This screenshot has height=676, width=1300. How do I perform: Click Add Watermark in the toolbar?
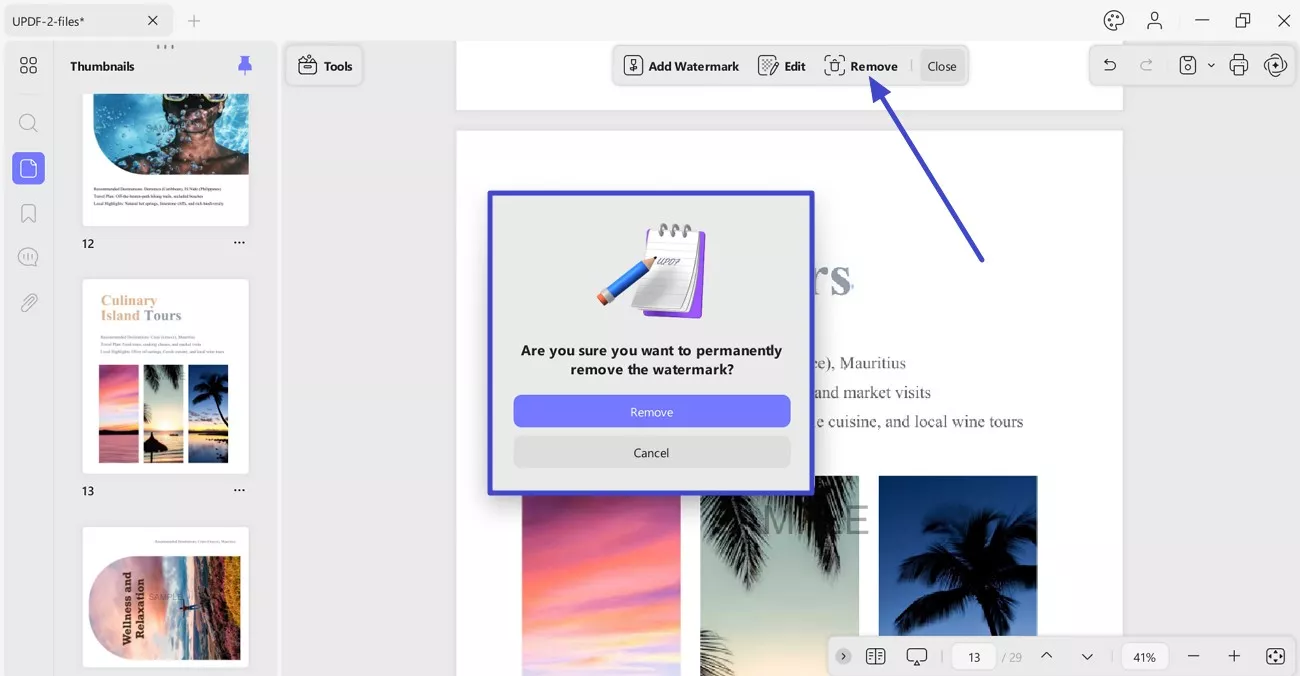pos(681,66)
